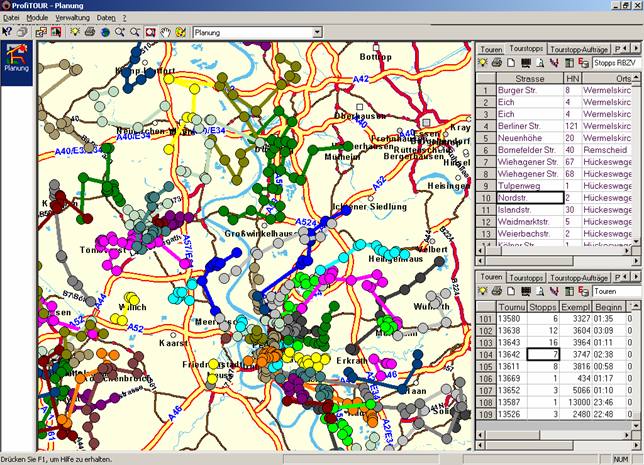
Task: Select exemplar value 13000 cell
Action: (x=575, y=403)
